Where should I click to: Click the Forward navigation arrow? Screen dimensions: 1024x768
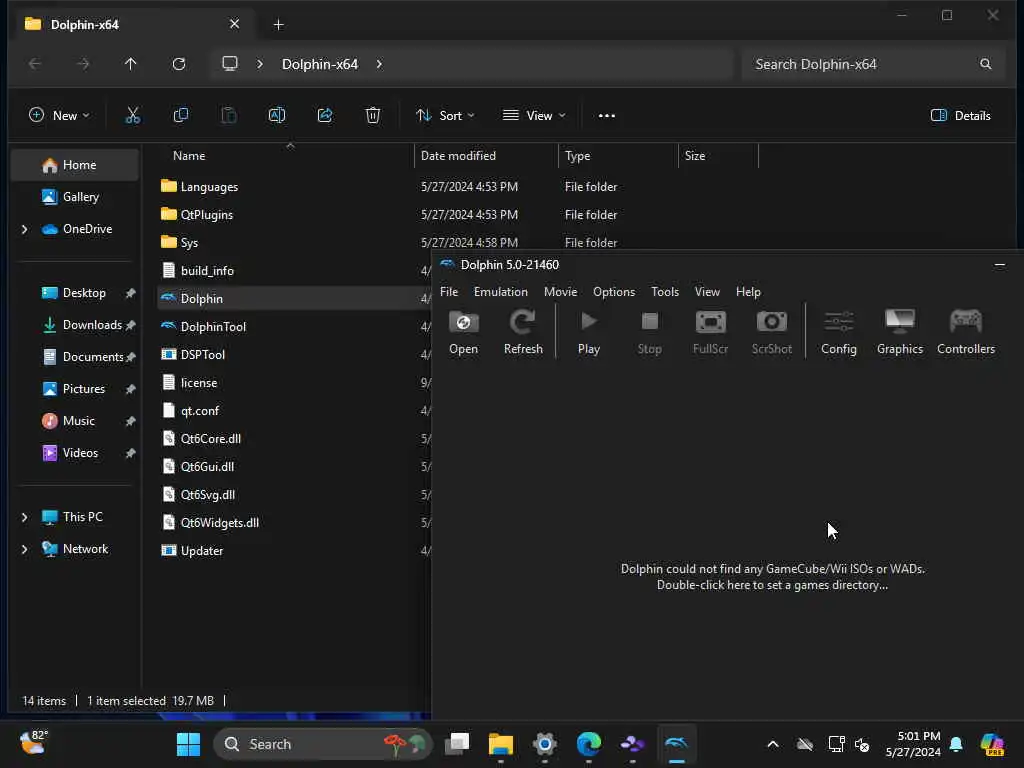click(83, 64)
